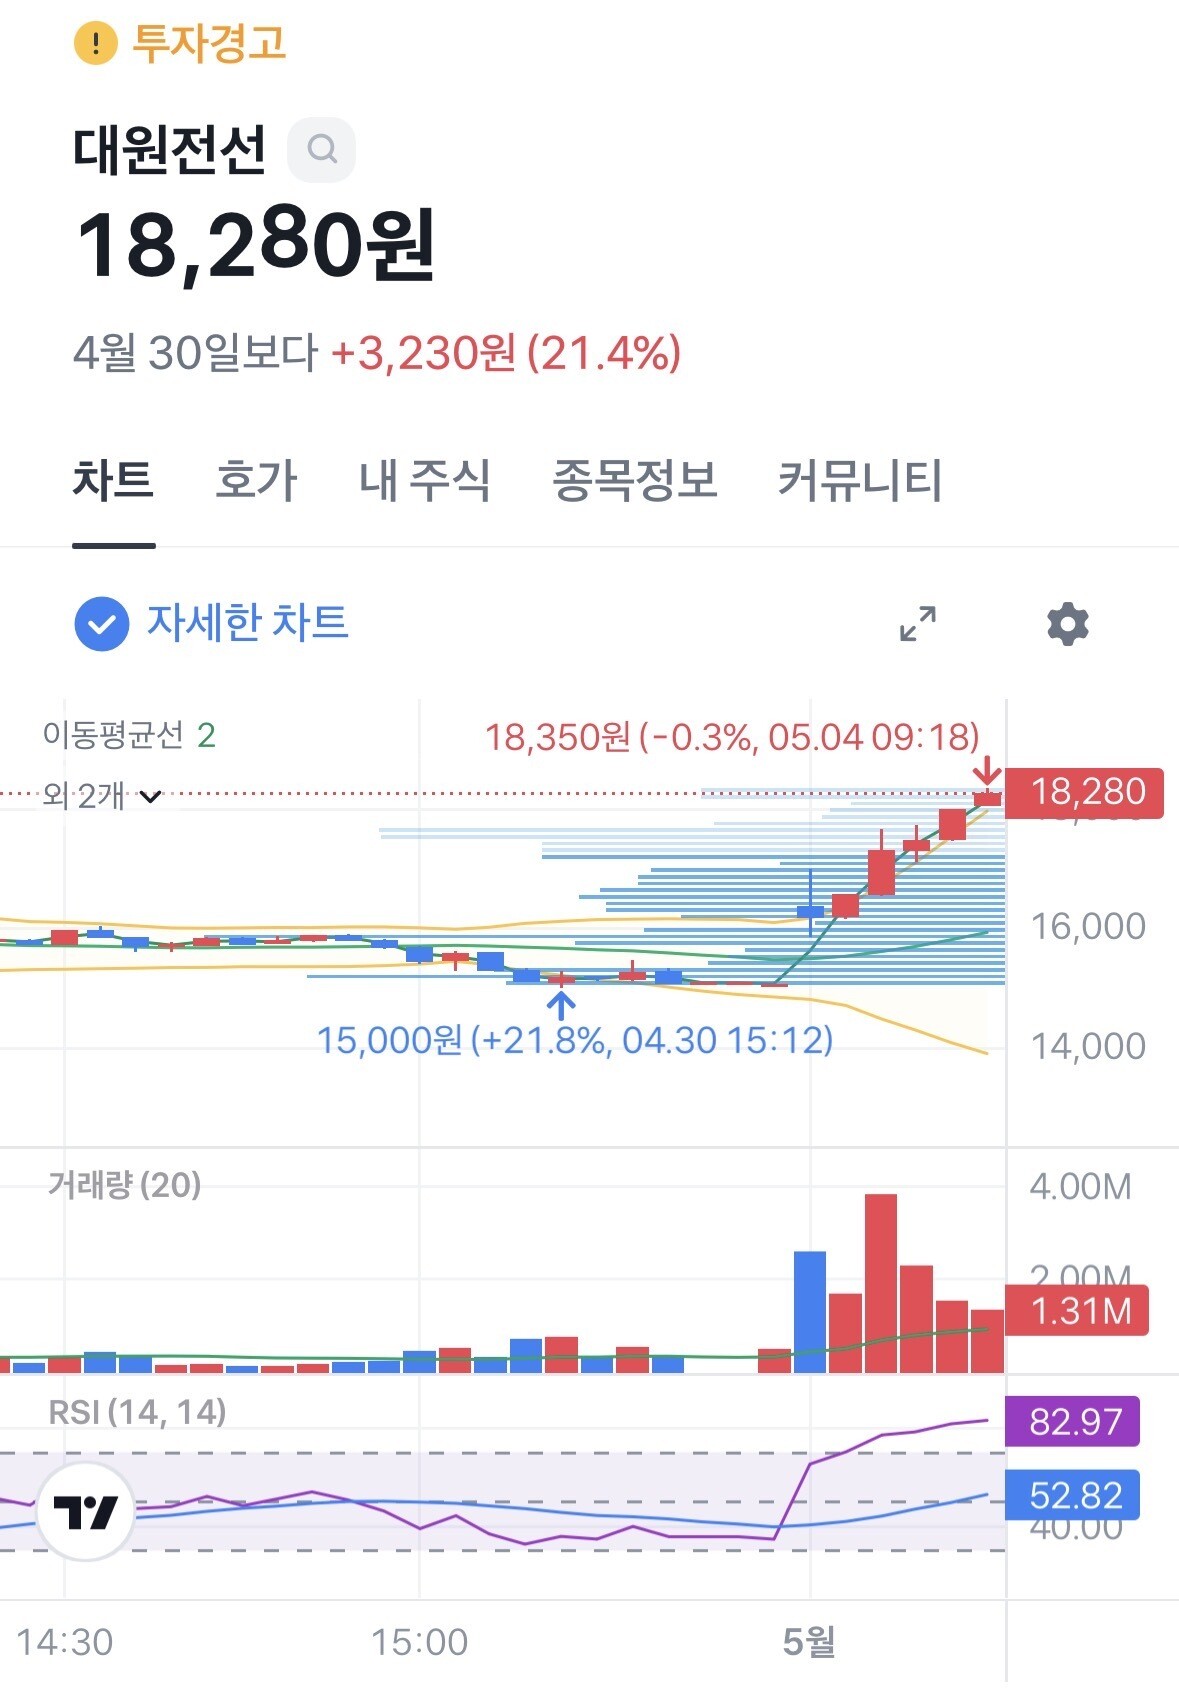Tap the 투자경고 warning label
The width and height of the screenshot is (1179, 1691).
click(210, 43)
